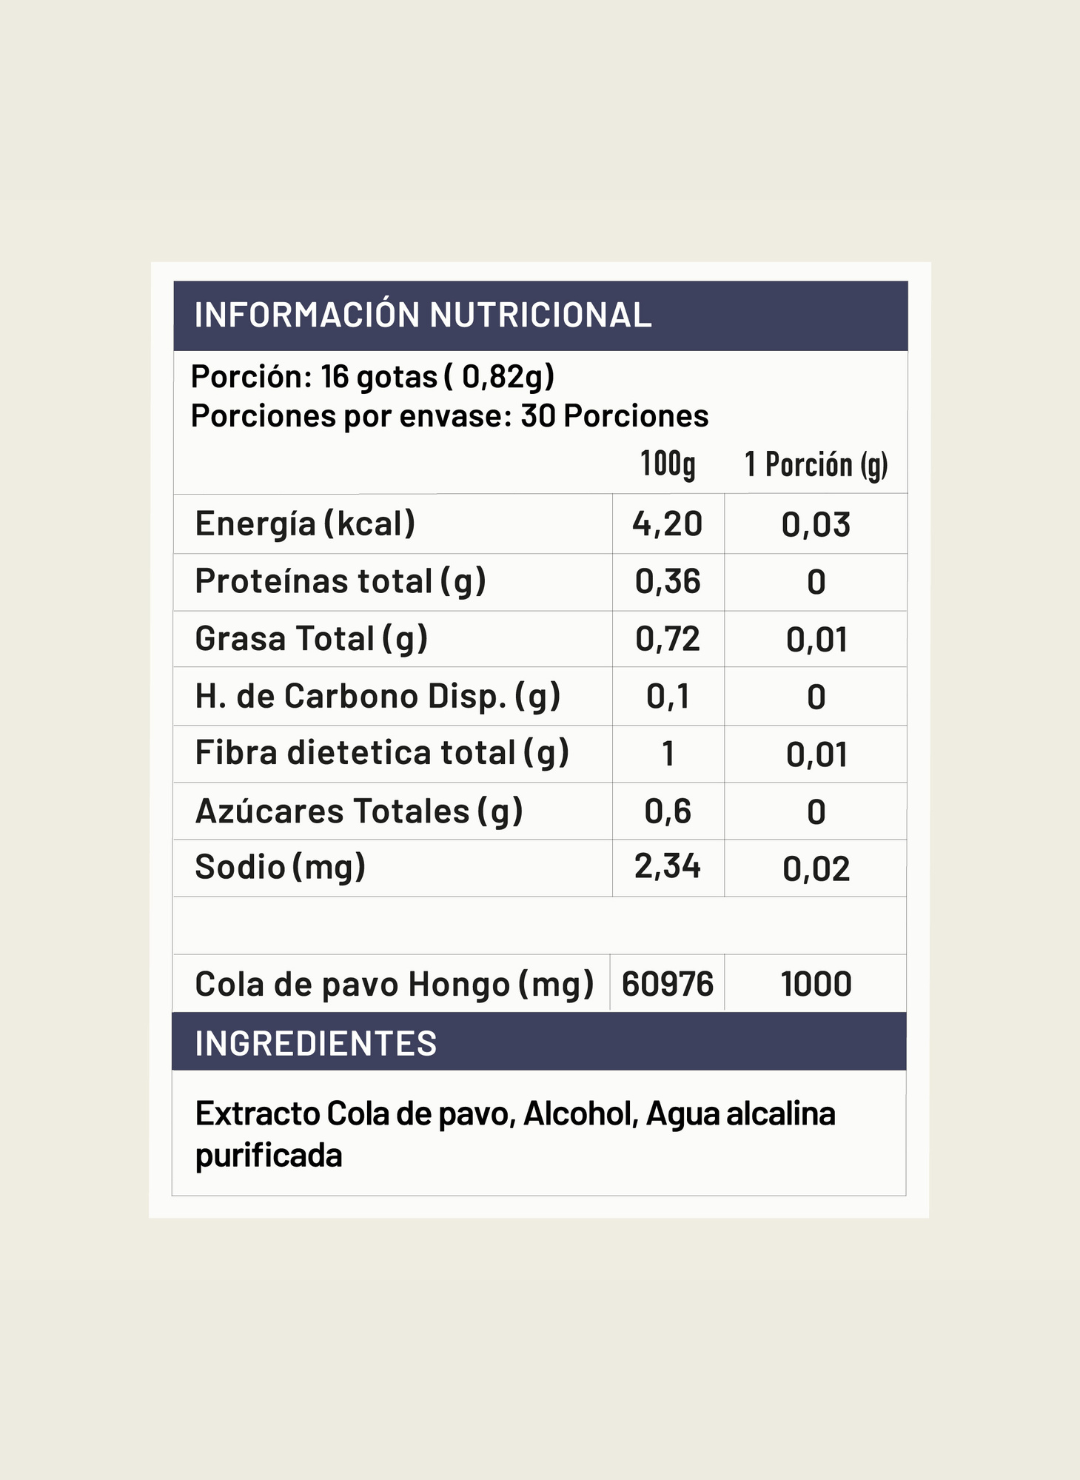The image size is (1080, 1480).
Task: Click the Sodio (mg) row label
Action: [x=280, y=867]
